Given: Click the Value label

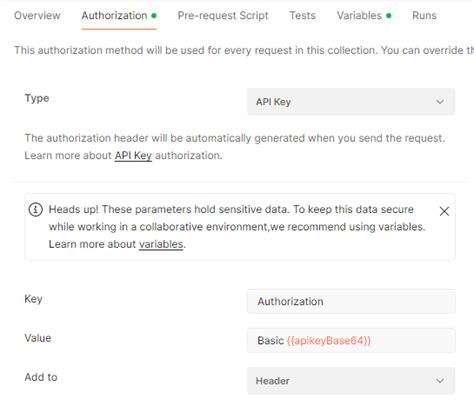Looking at the screenshot, I should [38, 338].
